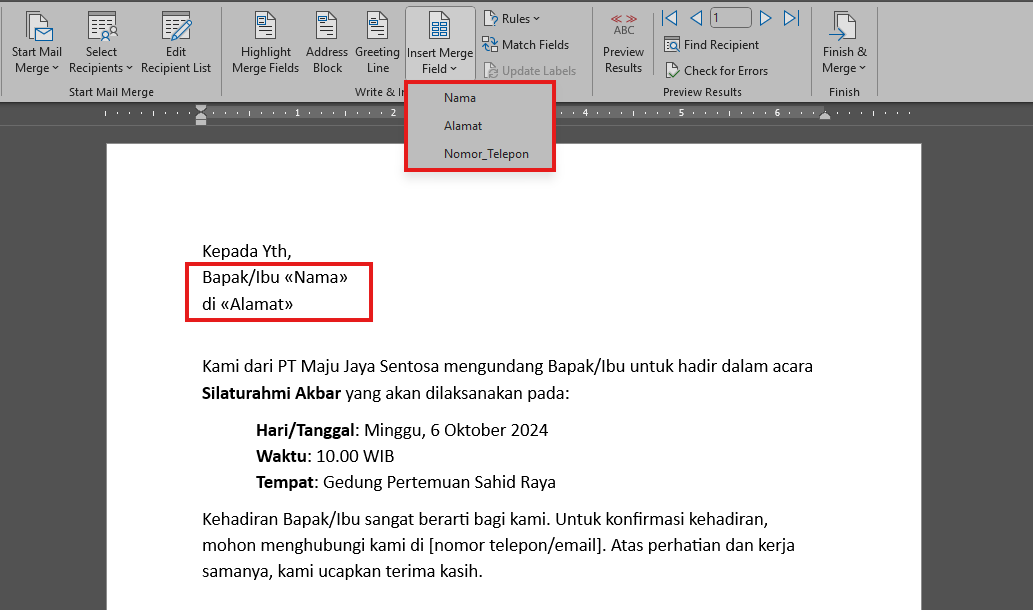Insert an Address Block
This screenshot has height=610, width=1033.
(x=326, y=40)
